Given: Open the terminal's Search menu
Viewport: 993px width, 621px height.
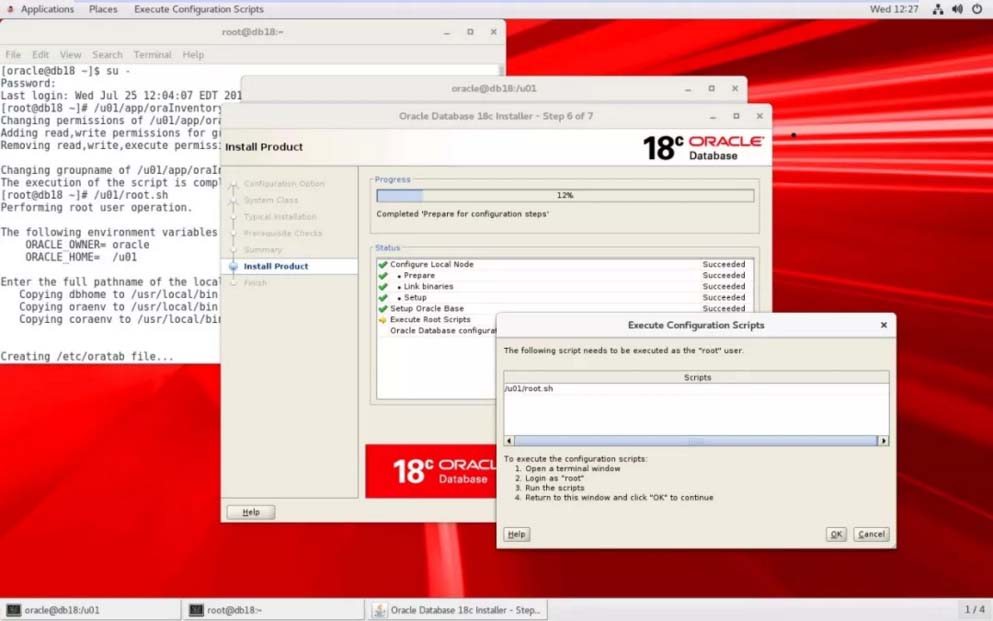Looking at the screenshot, I should [x=107, y=55].
